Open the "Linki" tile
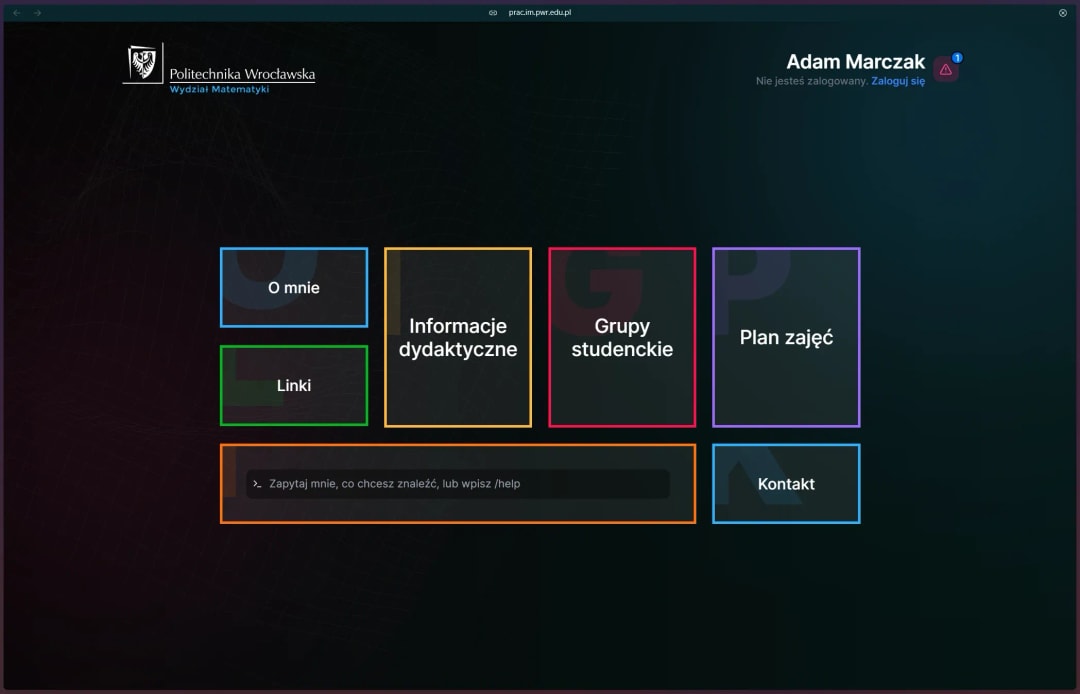1080x694 pixels. point(294,386)
